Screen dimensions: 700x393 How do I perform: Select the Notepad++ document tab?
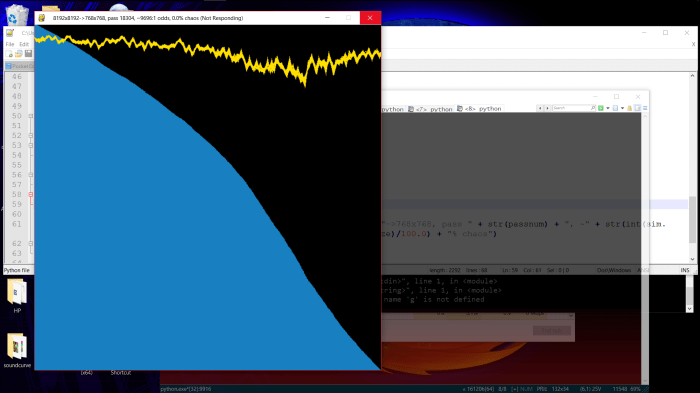click(19, 66)
